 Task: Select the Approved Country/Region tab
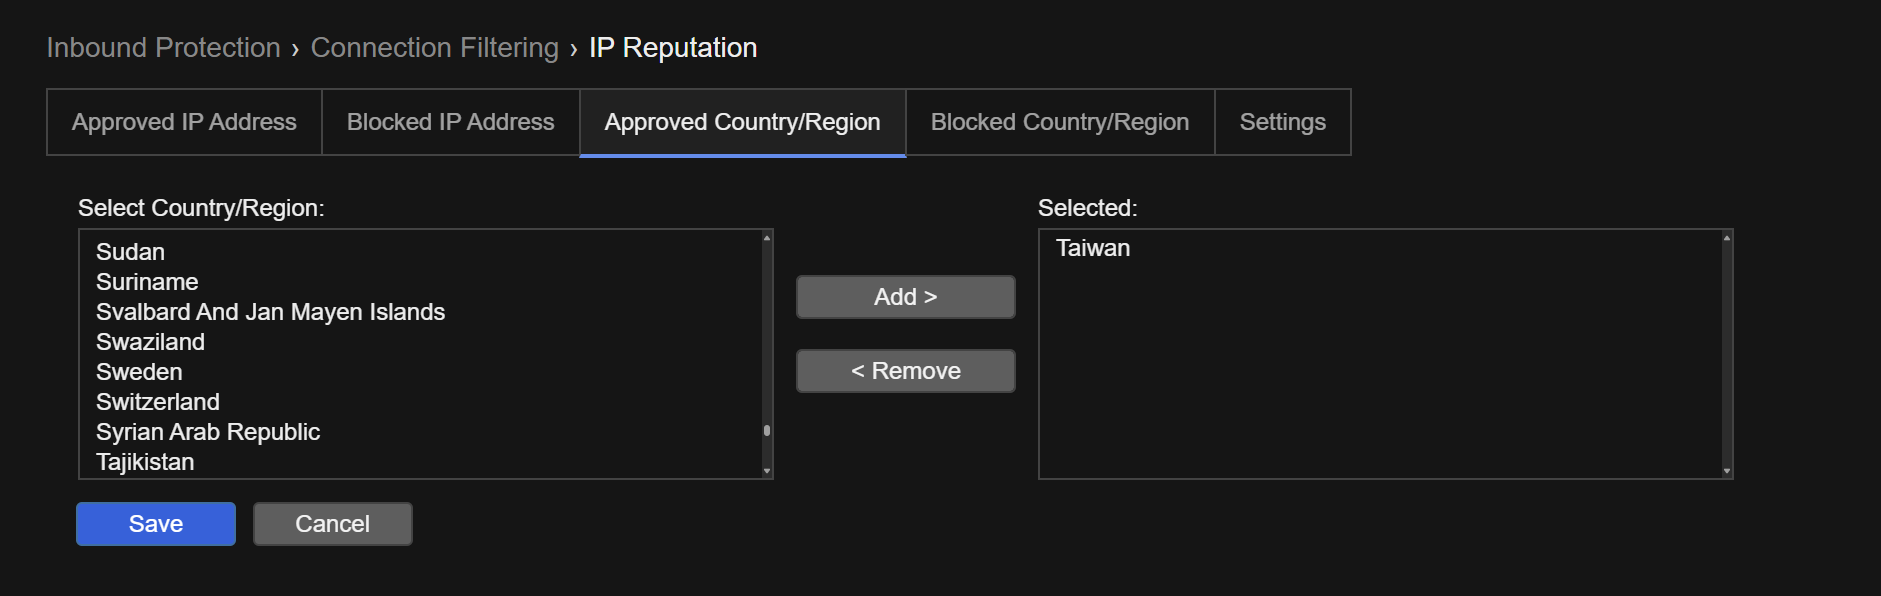point(742,122)
